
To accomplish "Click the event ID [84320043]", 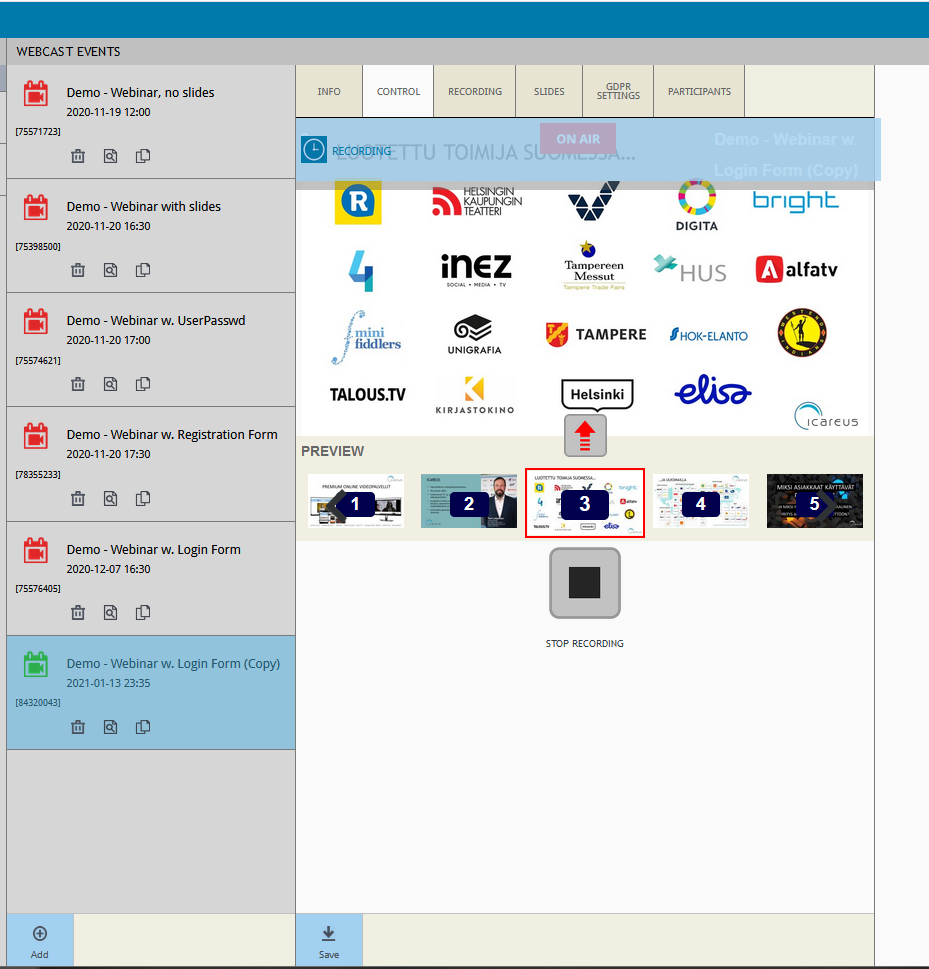I will click(x=38, y=703).
